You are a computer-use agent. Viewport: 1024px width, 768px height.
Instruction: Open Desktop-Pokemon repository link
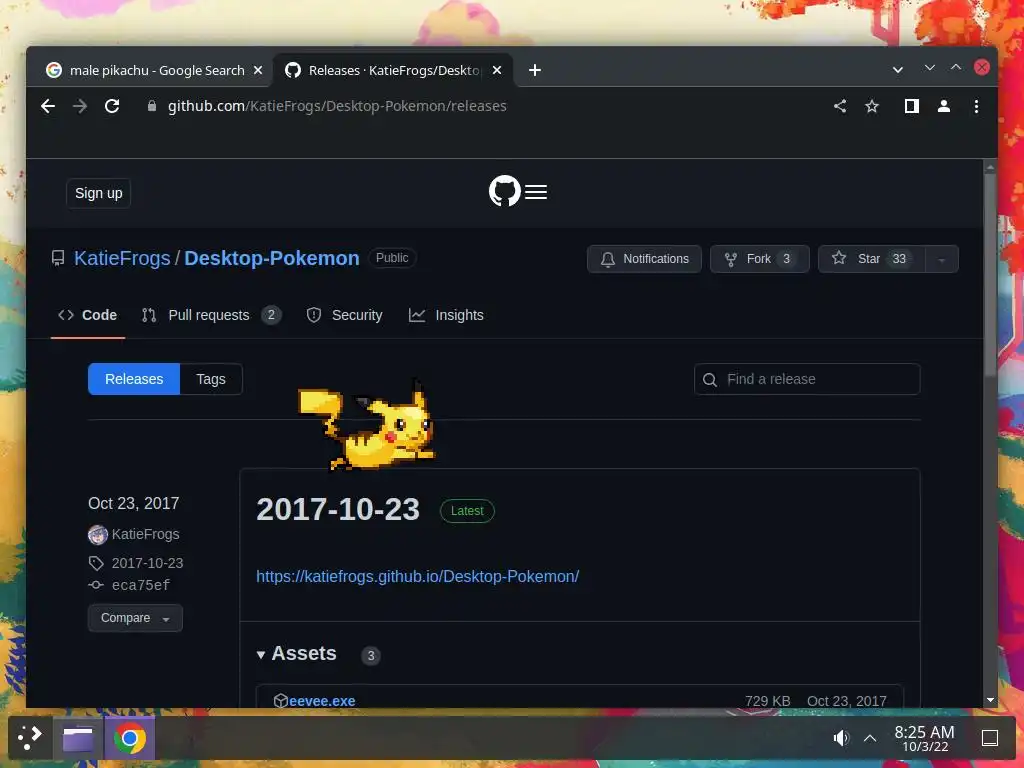tap(272, 258)
